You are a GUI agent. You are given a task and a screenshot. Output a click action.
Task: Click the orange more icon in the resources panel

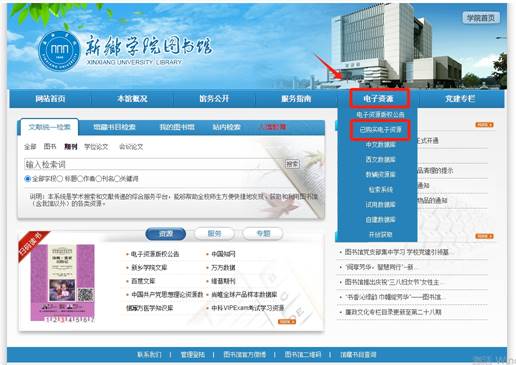(287, 322)
